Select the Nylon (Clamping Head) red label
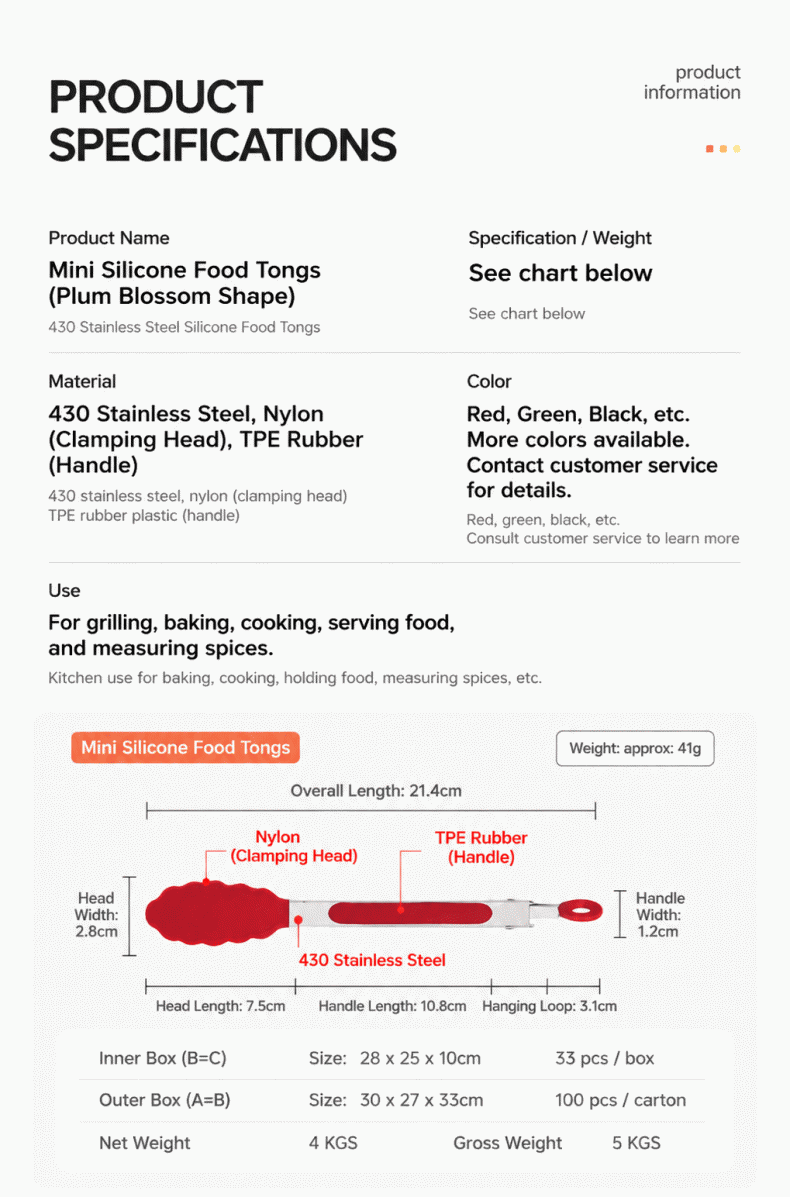Viewport: 790px width, 1197px height. point(294,847)
